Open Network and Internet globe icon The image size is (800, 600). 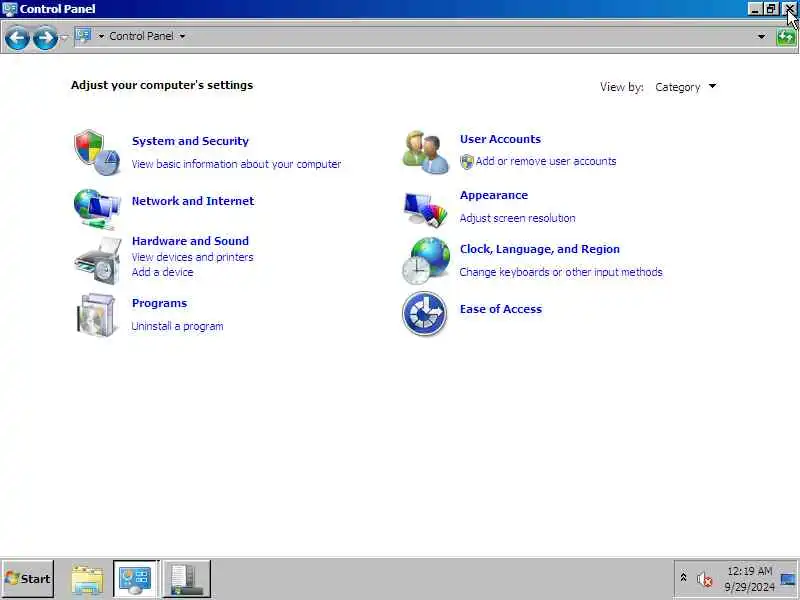coord(97,209)
